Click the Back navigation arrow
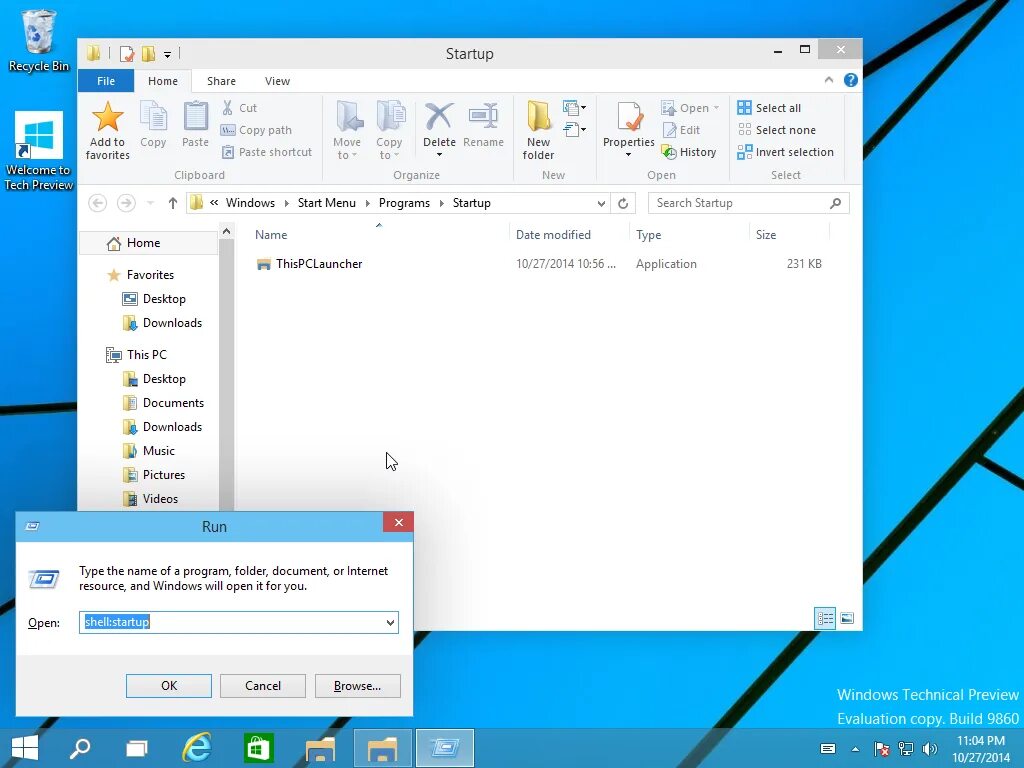The width and height of the screenshot is (1024, 768). [97, 203]
